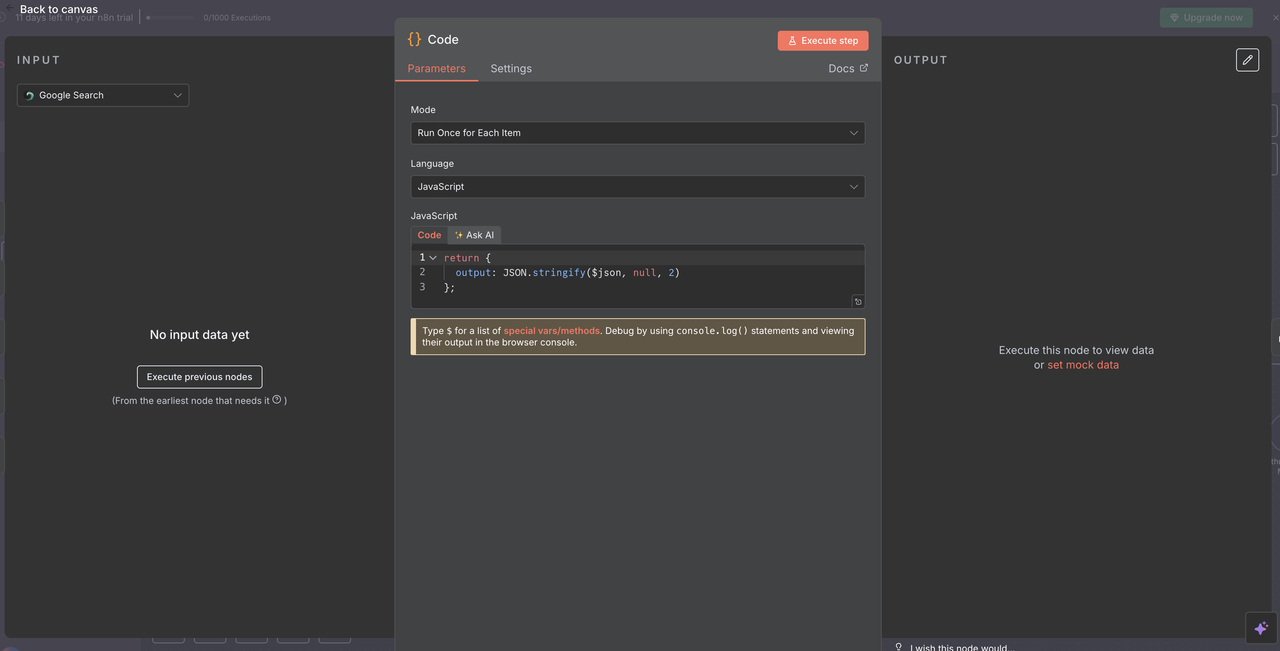The width and height of the screenshot is (1280, 651).
Task: Click the code editor expand icon
Action: point(858,301)
